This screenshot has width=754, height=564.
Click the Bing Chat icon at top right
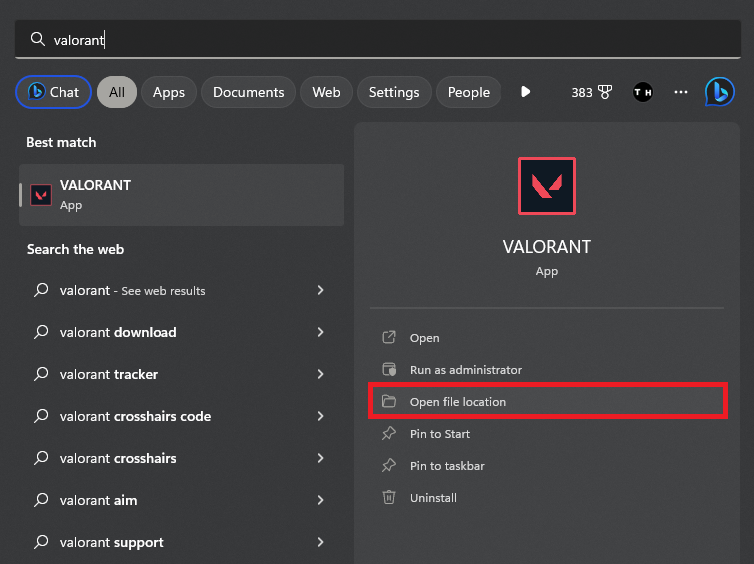coord(719,92)
